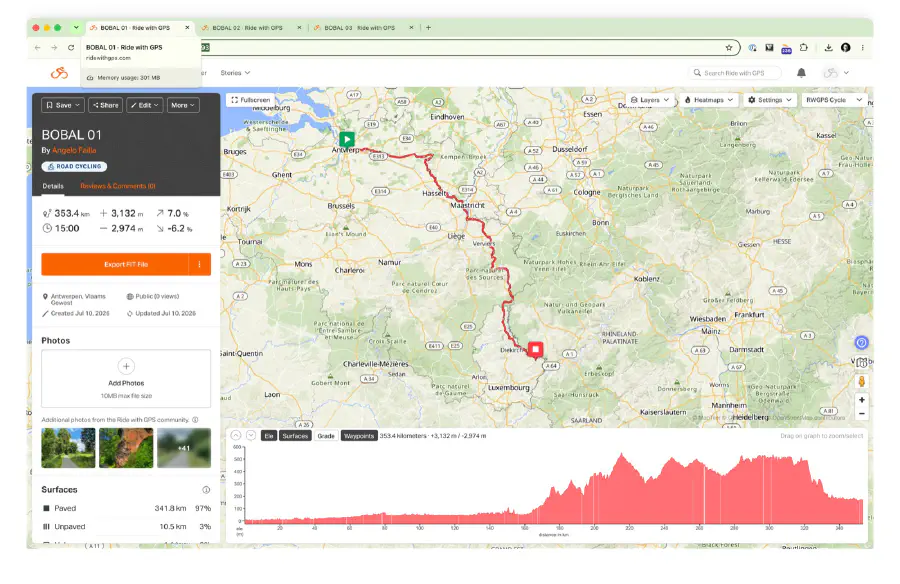The width and height of the screenshot is (900, 584).
Task: Click the ROAD CYCLING tag badge
Action: click(74, 167)
